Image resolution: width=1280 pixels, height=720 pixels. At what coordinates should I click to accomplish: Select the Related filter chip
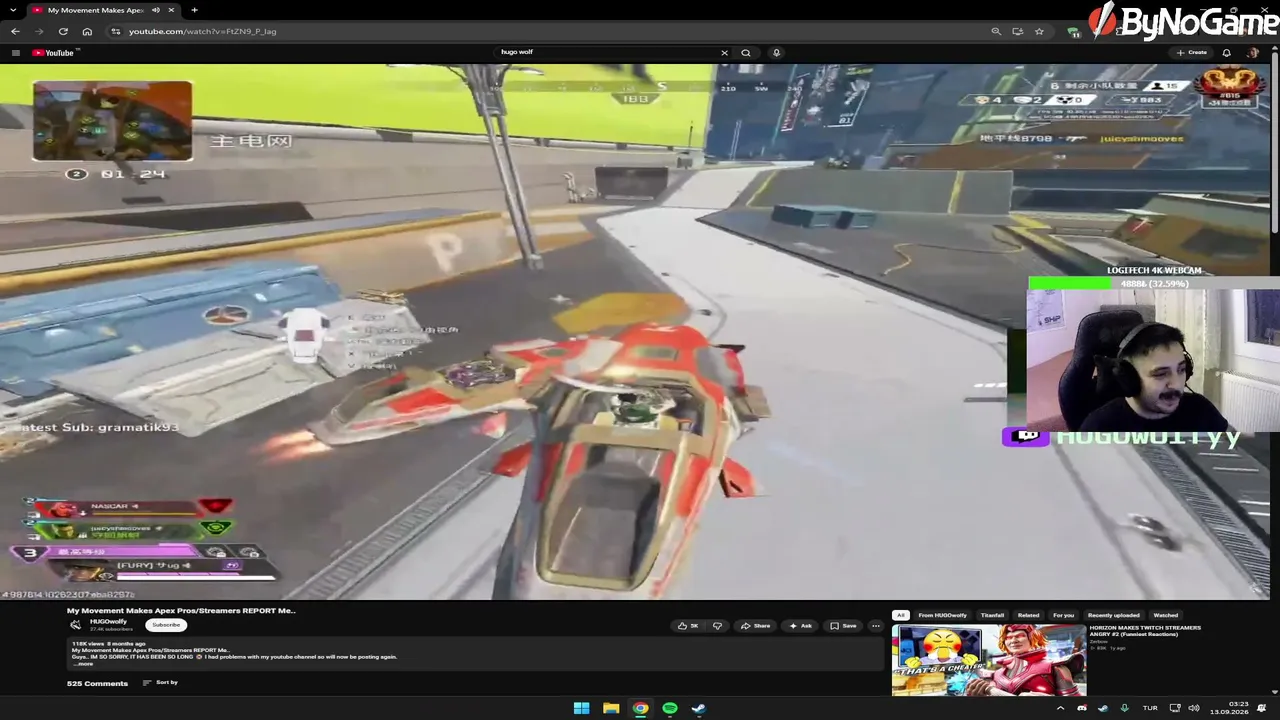[1028, 615]
